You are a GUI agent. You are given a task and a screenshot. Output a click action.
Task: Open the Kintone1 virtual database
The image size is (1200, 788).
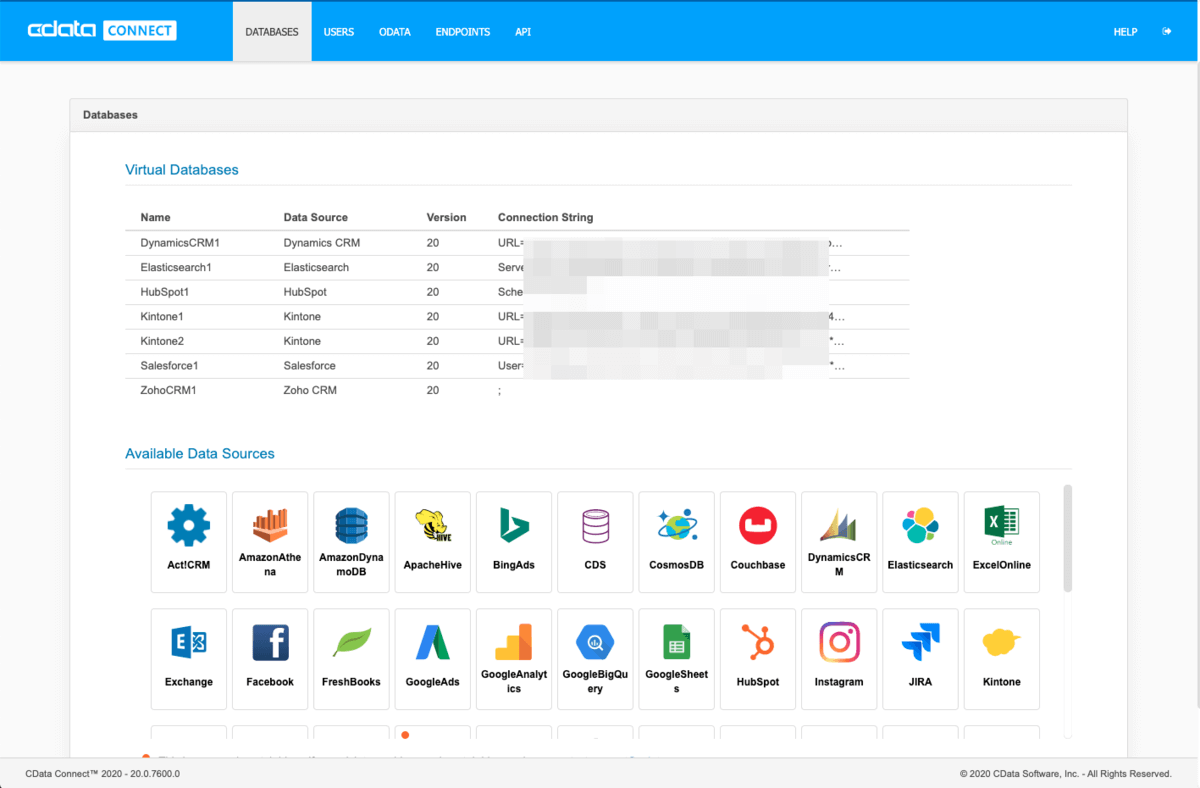tap(517, 317)
